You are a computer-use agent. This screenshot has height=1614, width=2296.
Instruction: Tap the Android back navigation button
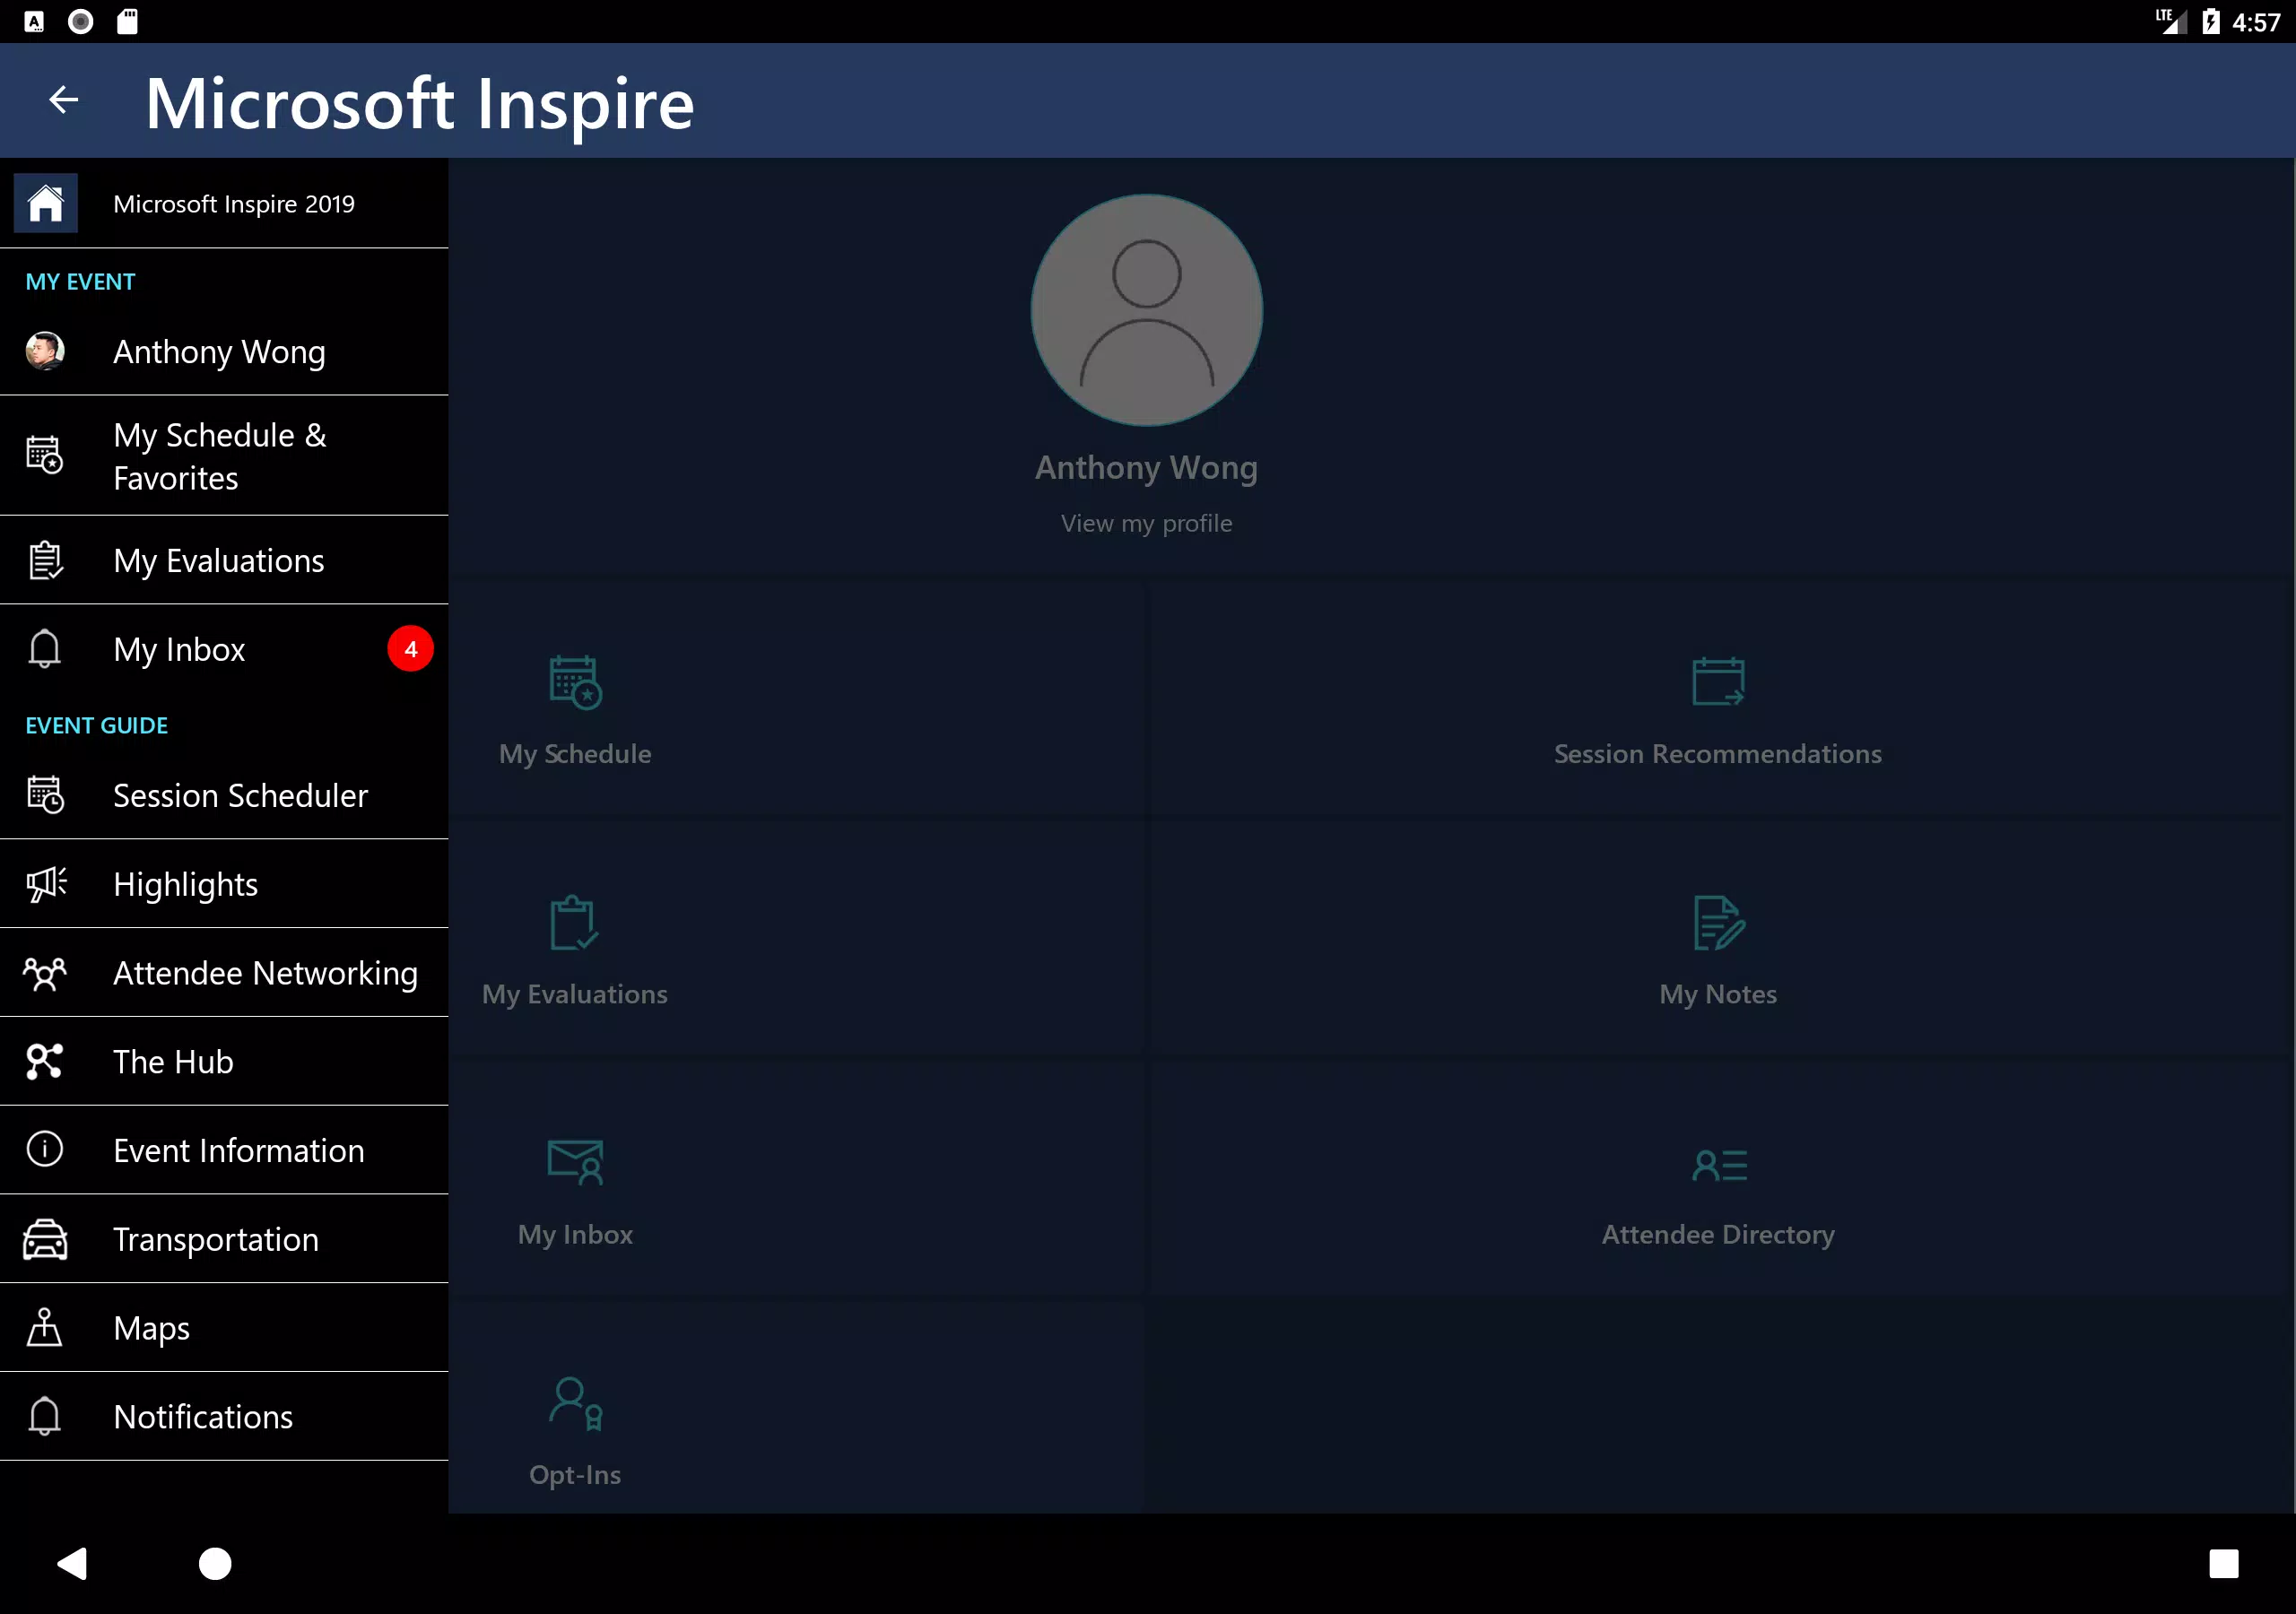72,1563
